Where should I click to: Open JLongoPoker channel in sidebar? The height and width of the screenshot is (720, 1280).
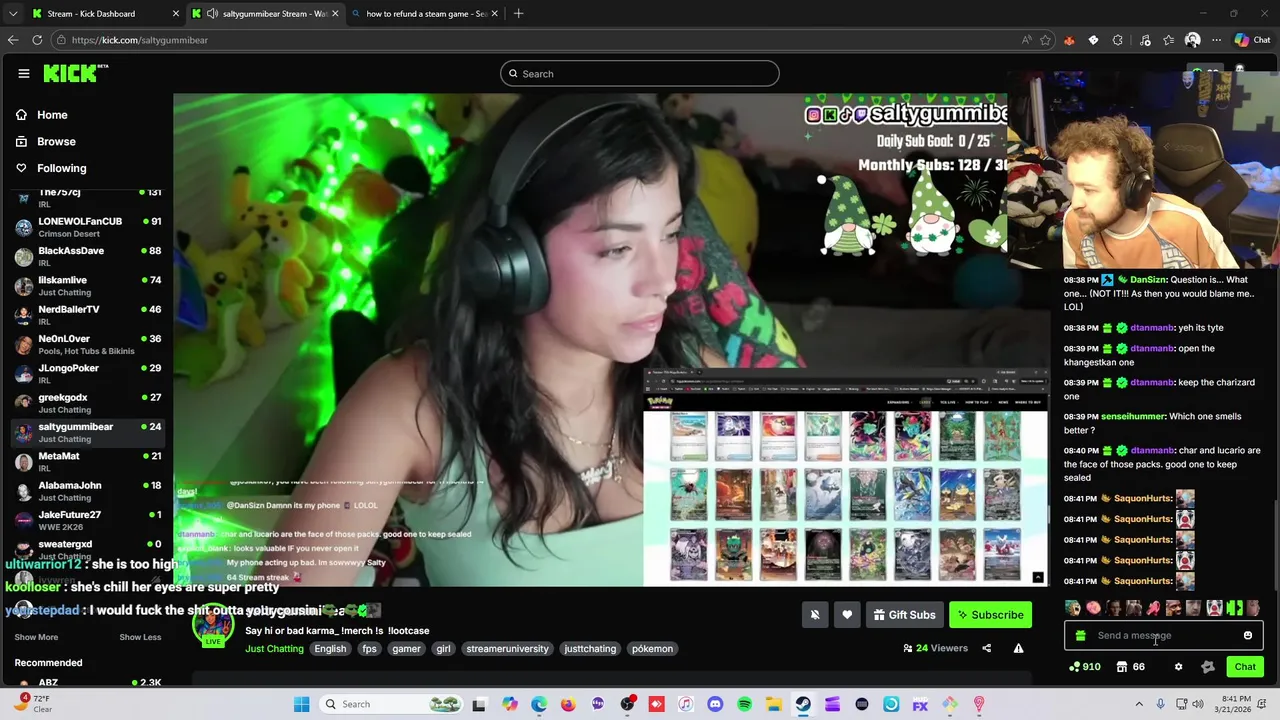88,373
